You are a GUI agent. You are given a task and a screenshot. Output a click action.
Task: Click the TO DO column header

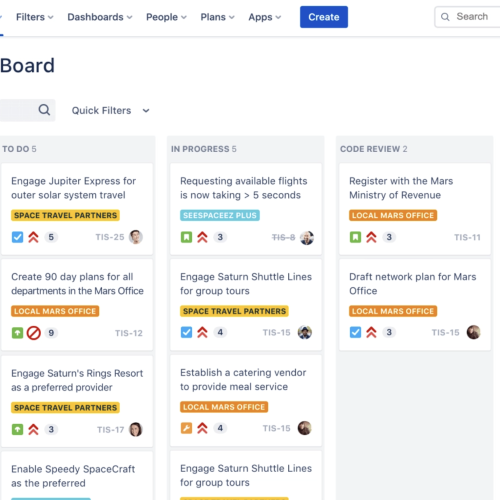pyautogui.click(x=19, y=149)
